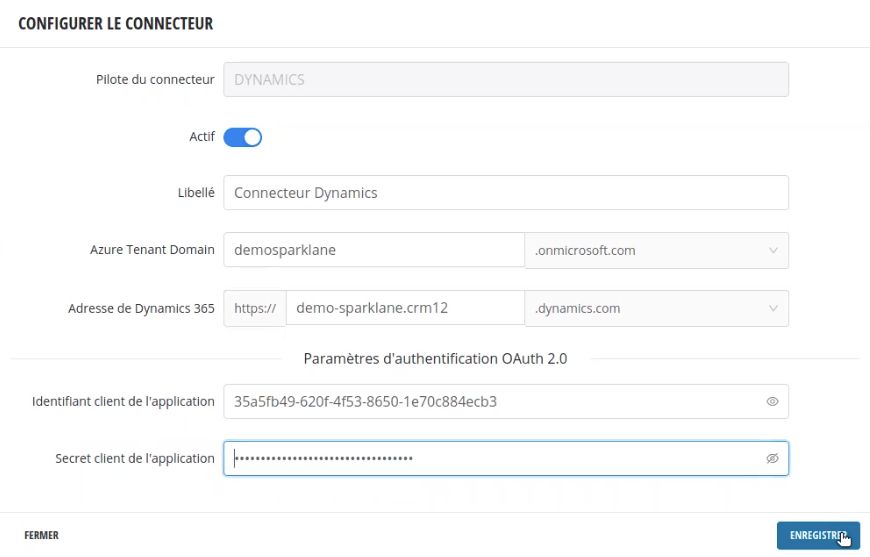Show the application client identifier via eye icon
Screen dimensions: 870x557
tap(772, 402)
